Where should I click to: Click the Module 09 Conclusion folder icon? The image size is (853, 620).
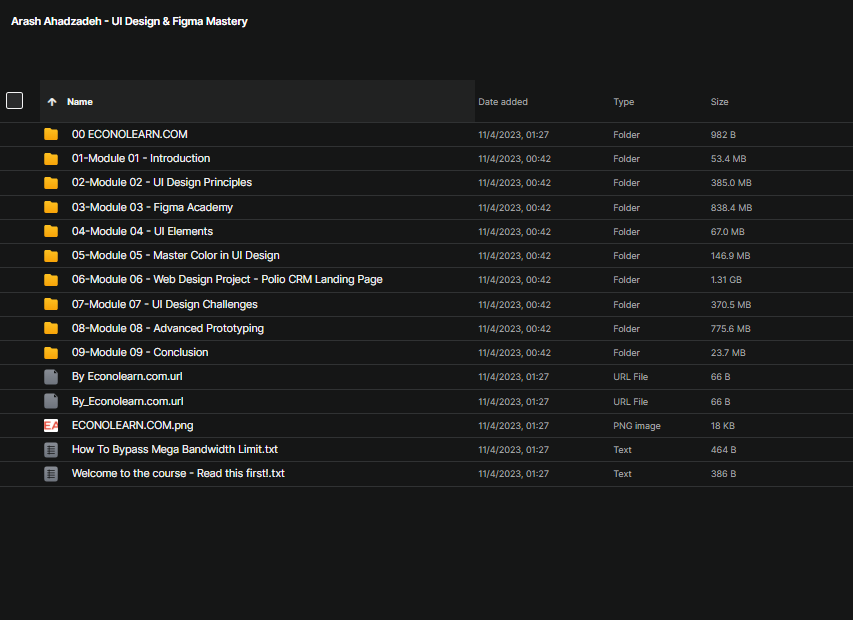[51, 353]
